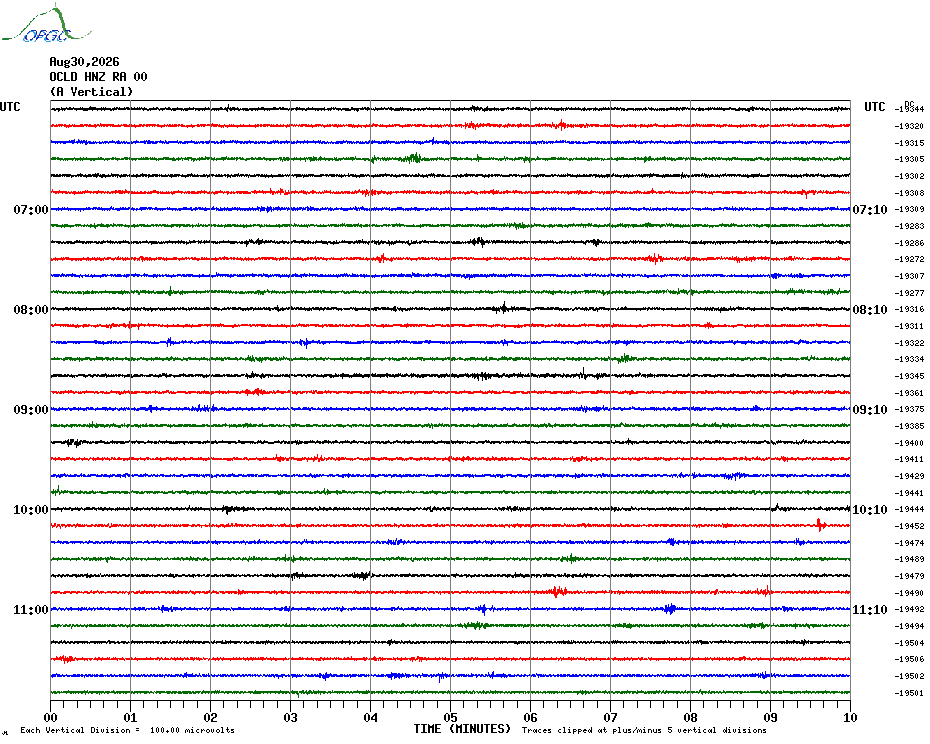This screenshot has height=744, width=930.
Task: Click DC offset value '-19452'
Action: (909, 526)
